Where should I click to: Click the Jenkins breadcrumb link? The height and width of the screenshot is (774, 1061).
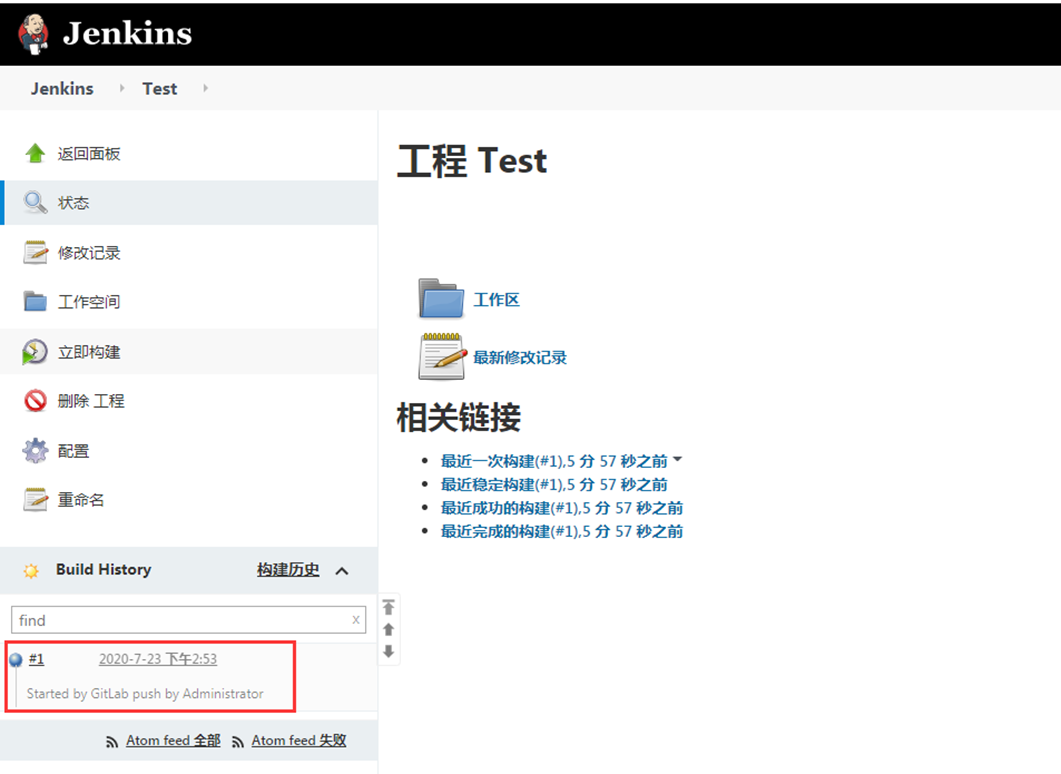tap(62, 89)
